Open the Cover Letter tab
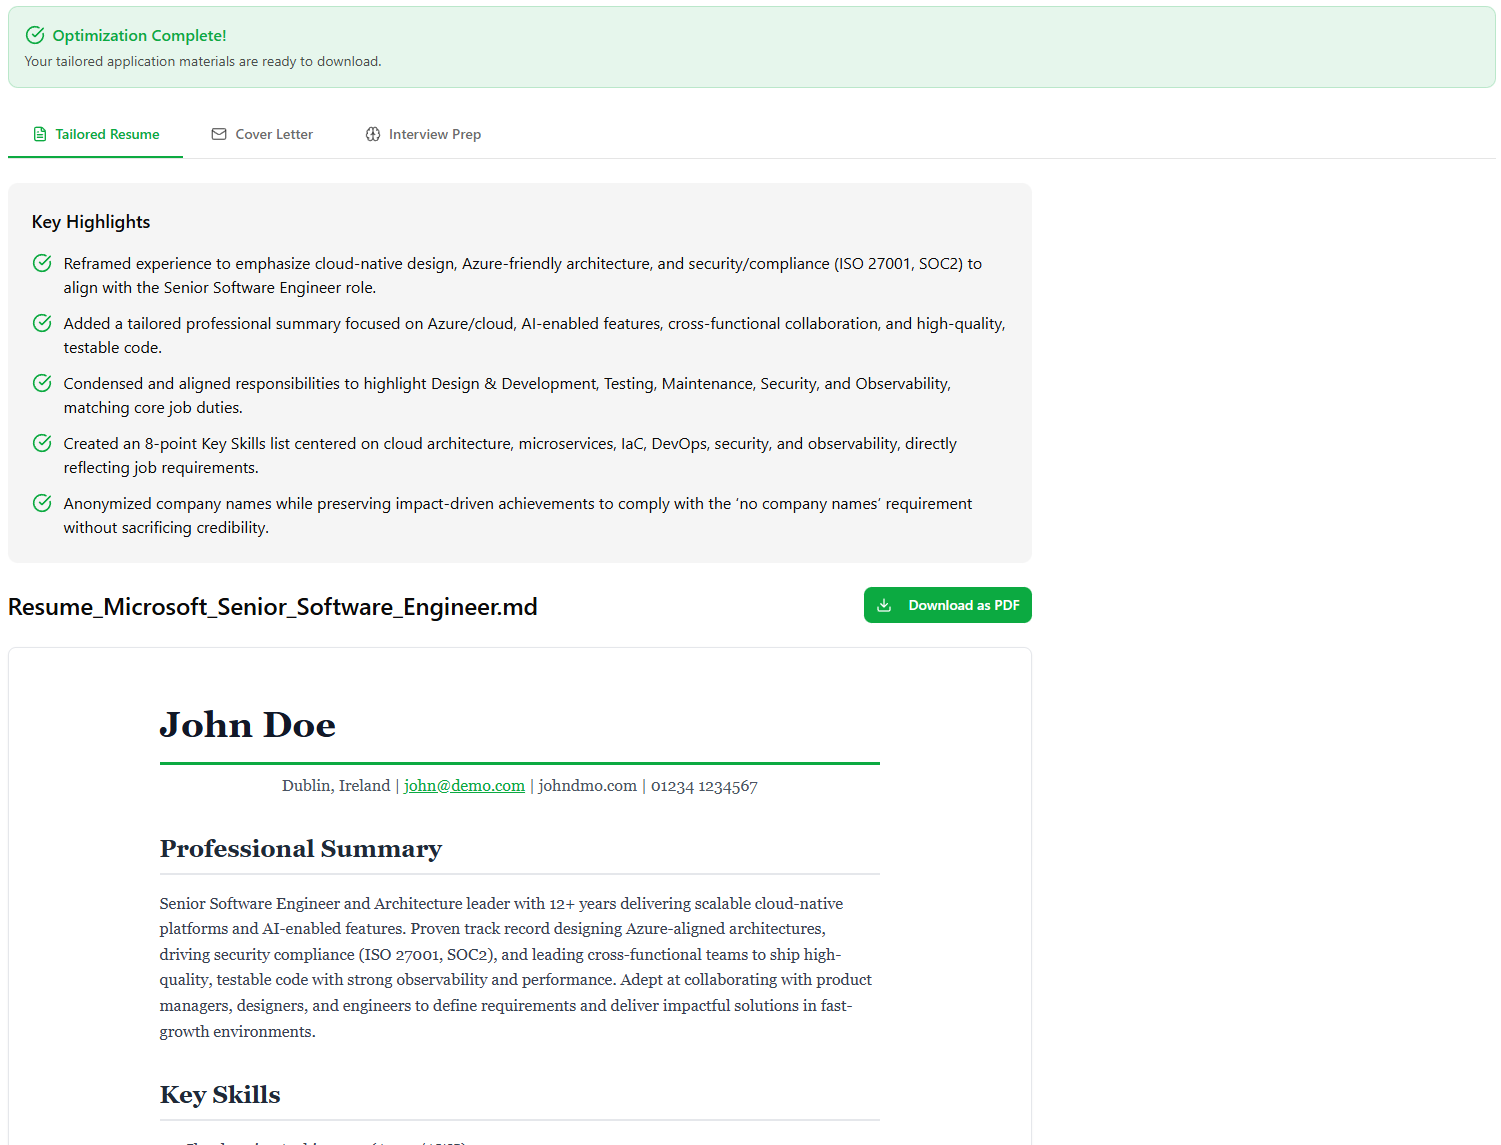1501x1145 pixels. pyautogui.click(x=262, y=134)
